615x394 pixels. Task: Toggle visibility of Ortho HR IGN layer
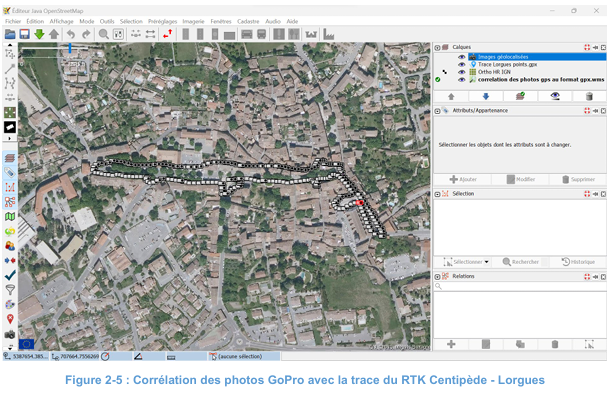462,72
